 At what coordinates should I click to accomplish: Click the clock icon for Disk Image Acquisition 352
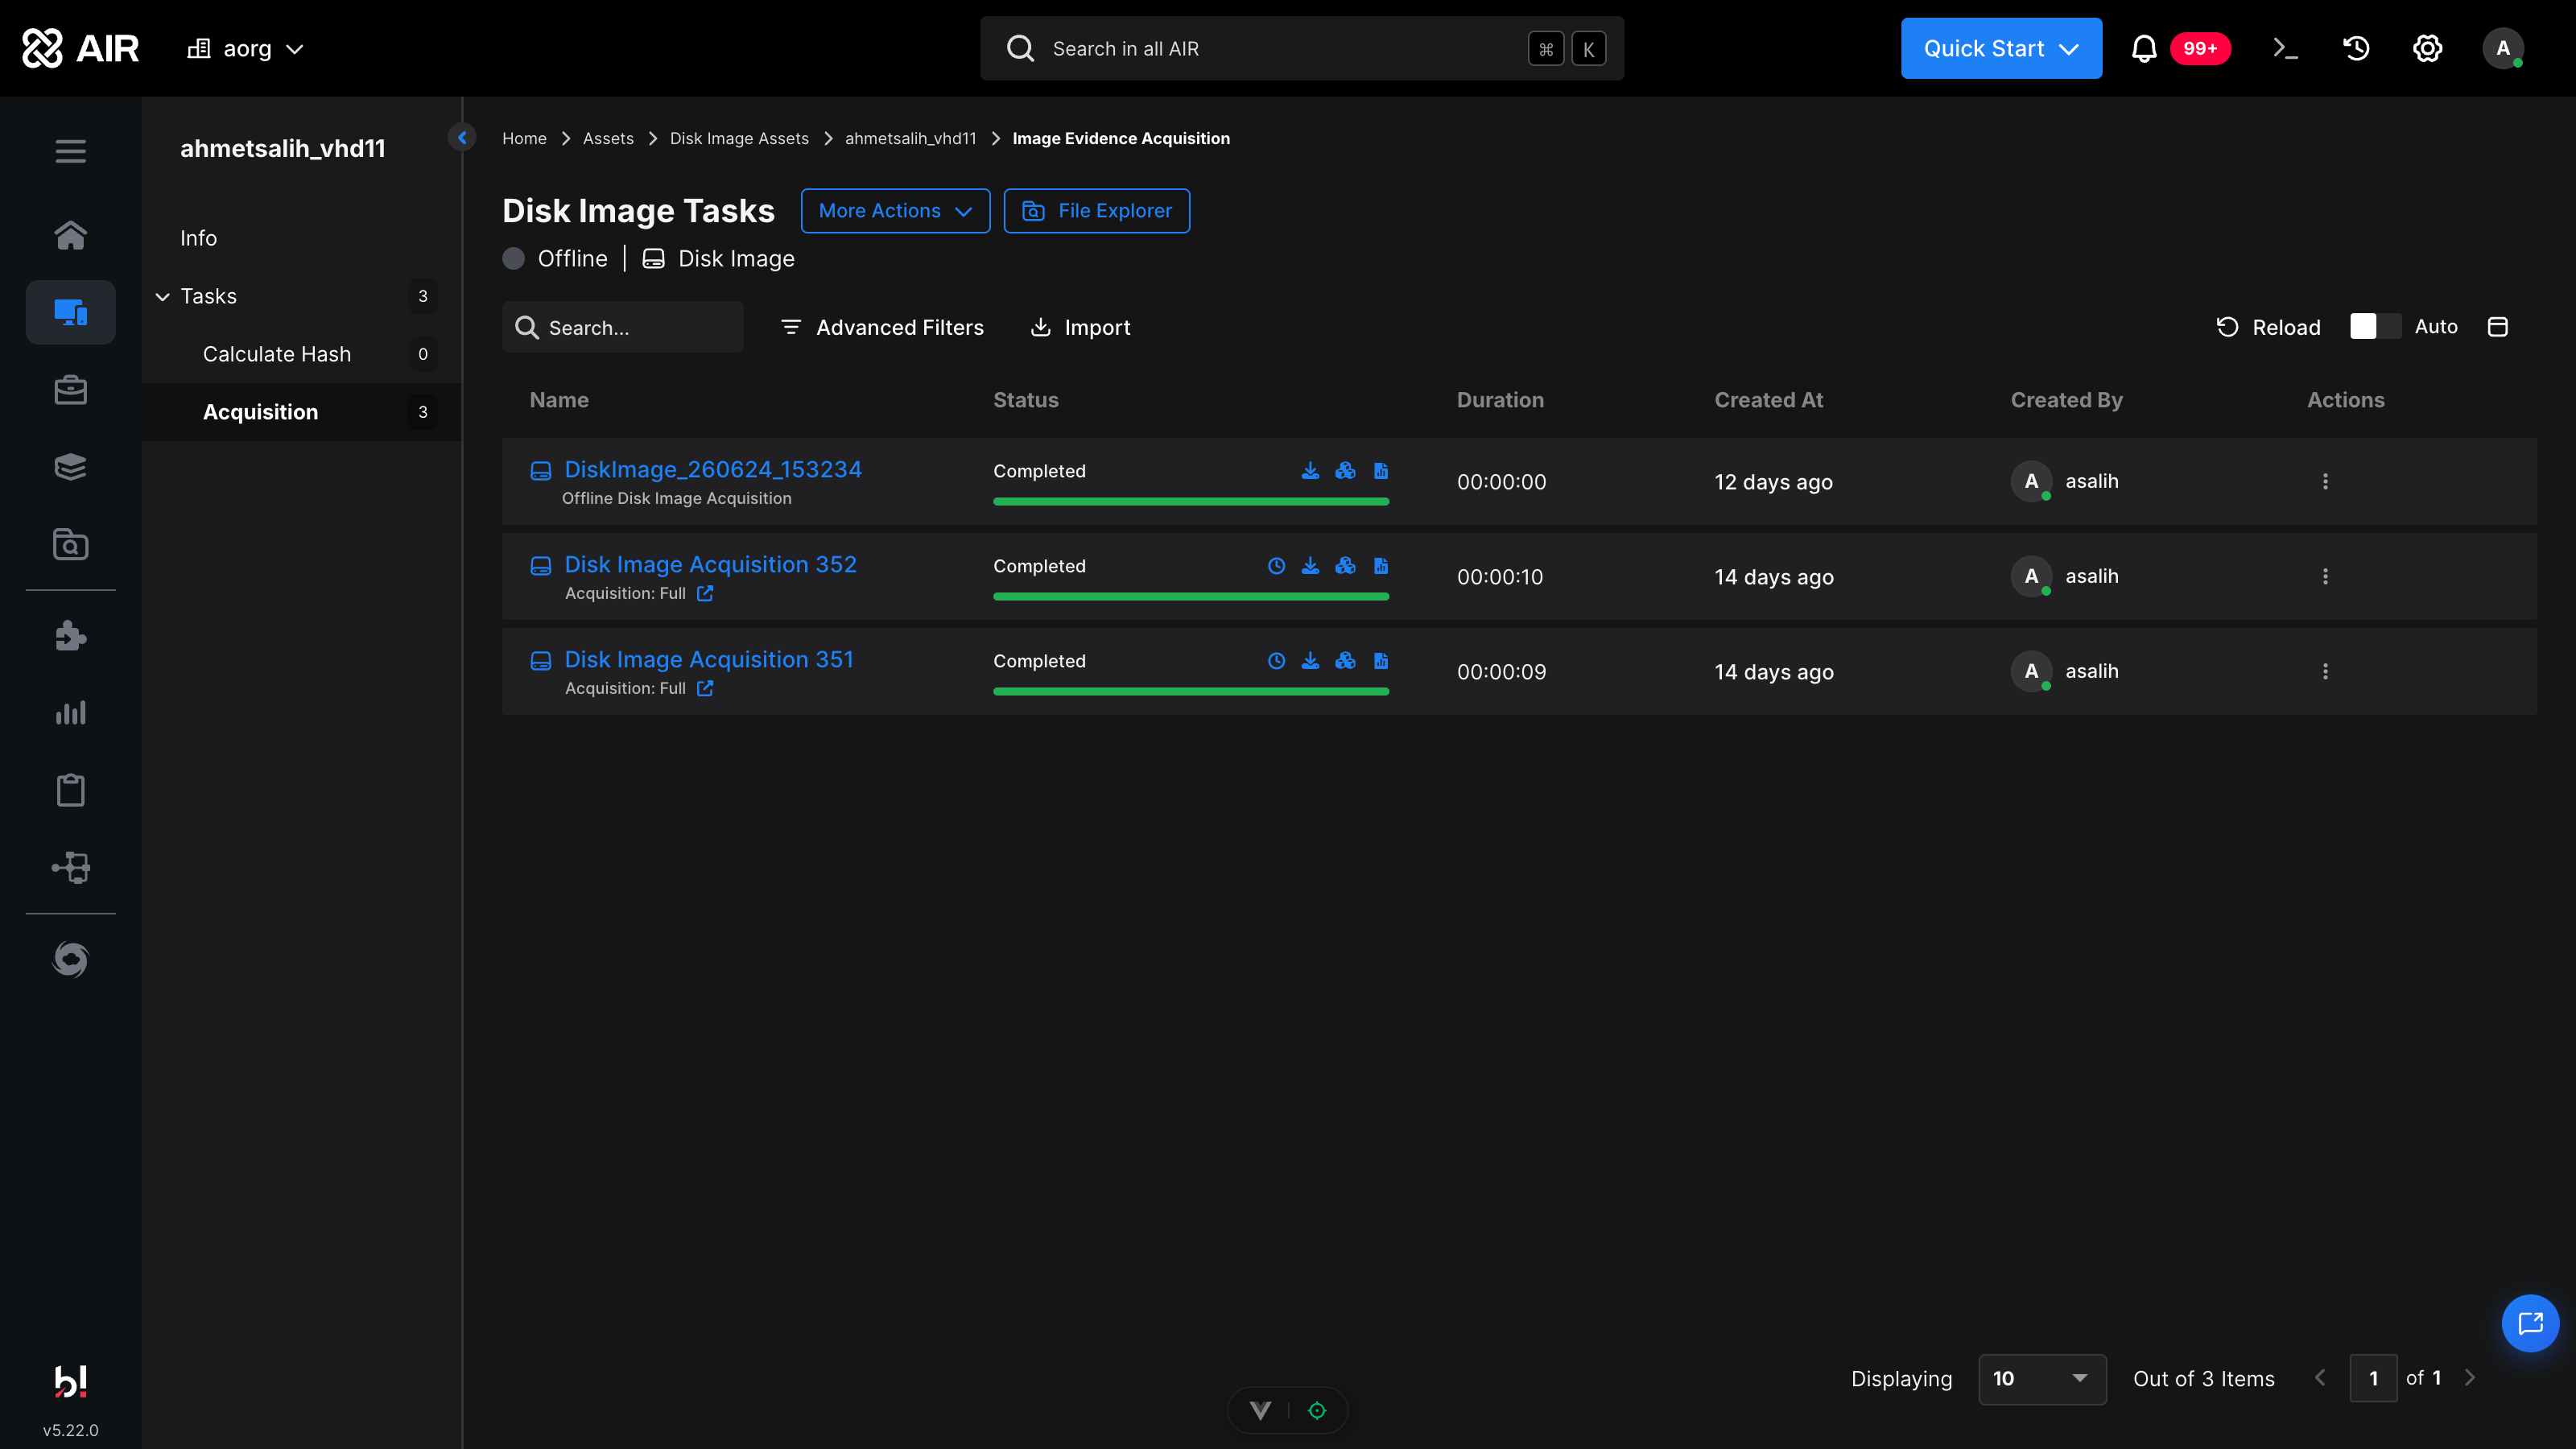click(x=1277, y=566)
